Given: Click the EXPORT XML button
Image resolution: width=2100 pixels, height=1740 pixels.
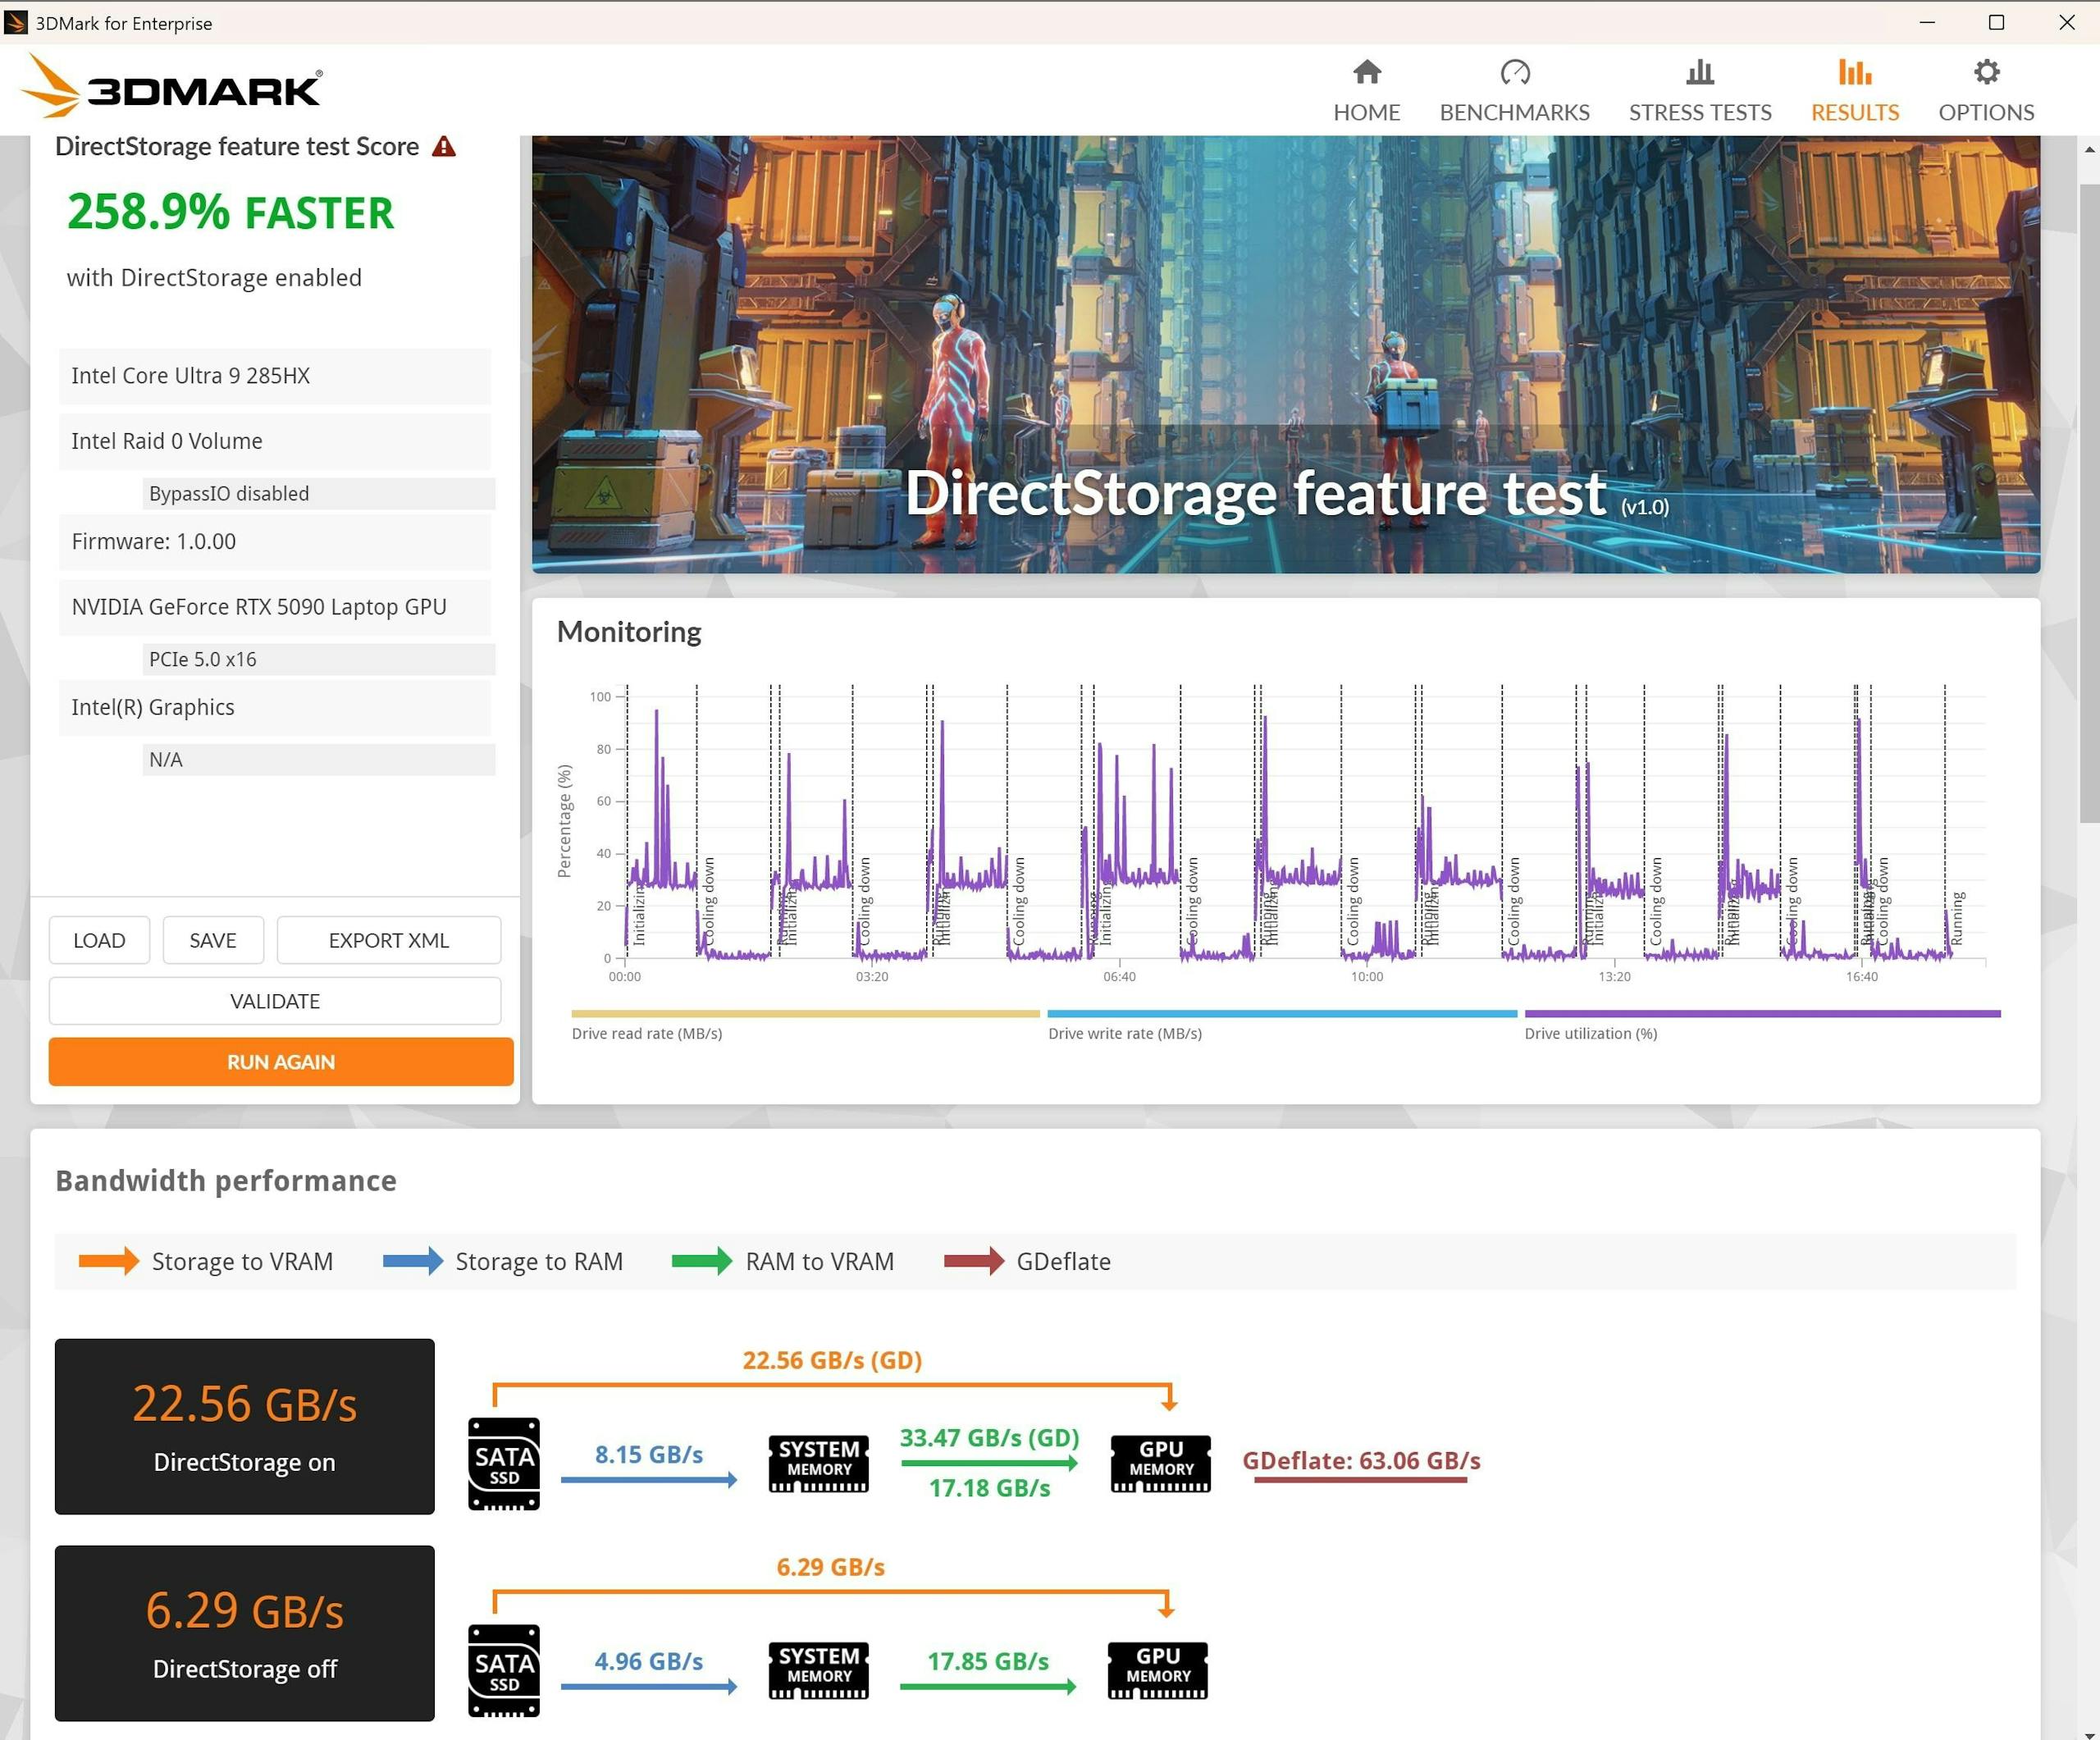Looking at the screenshot, I should tap(388, 940).
